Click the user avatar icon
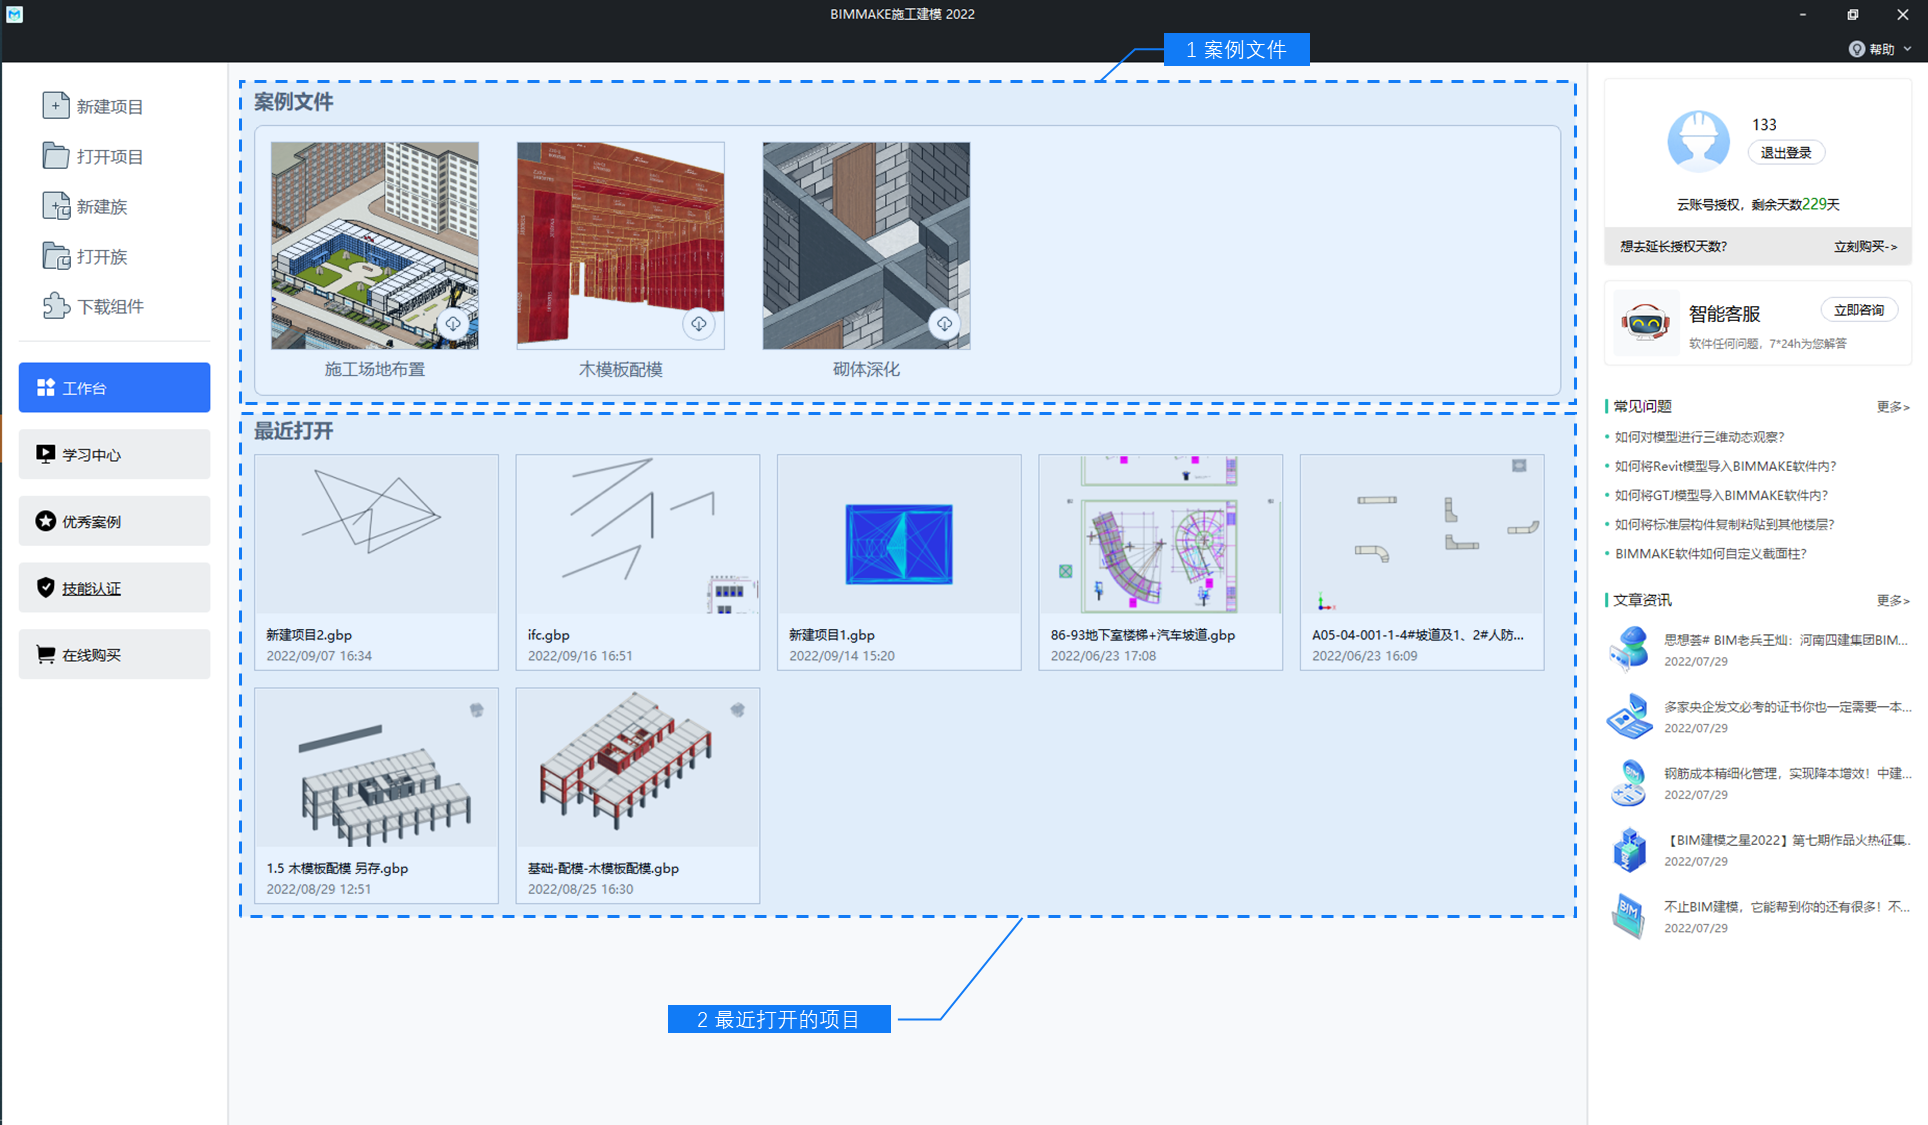 1698,141
